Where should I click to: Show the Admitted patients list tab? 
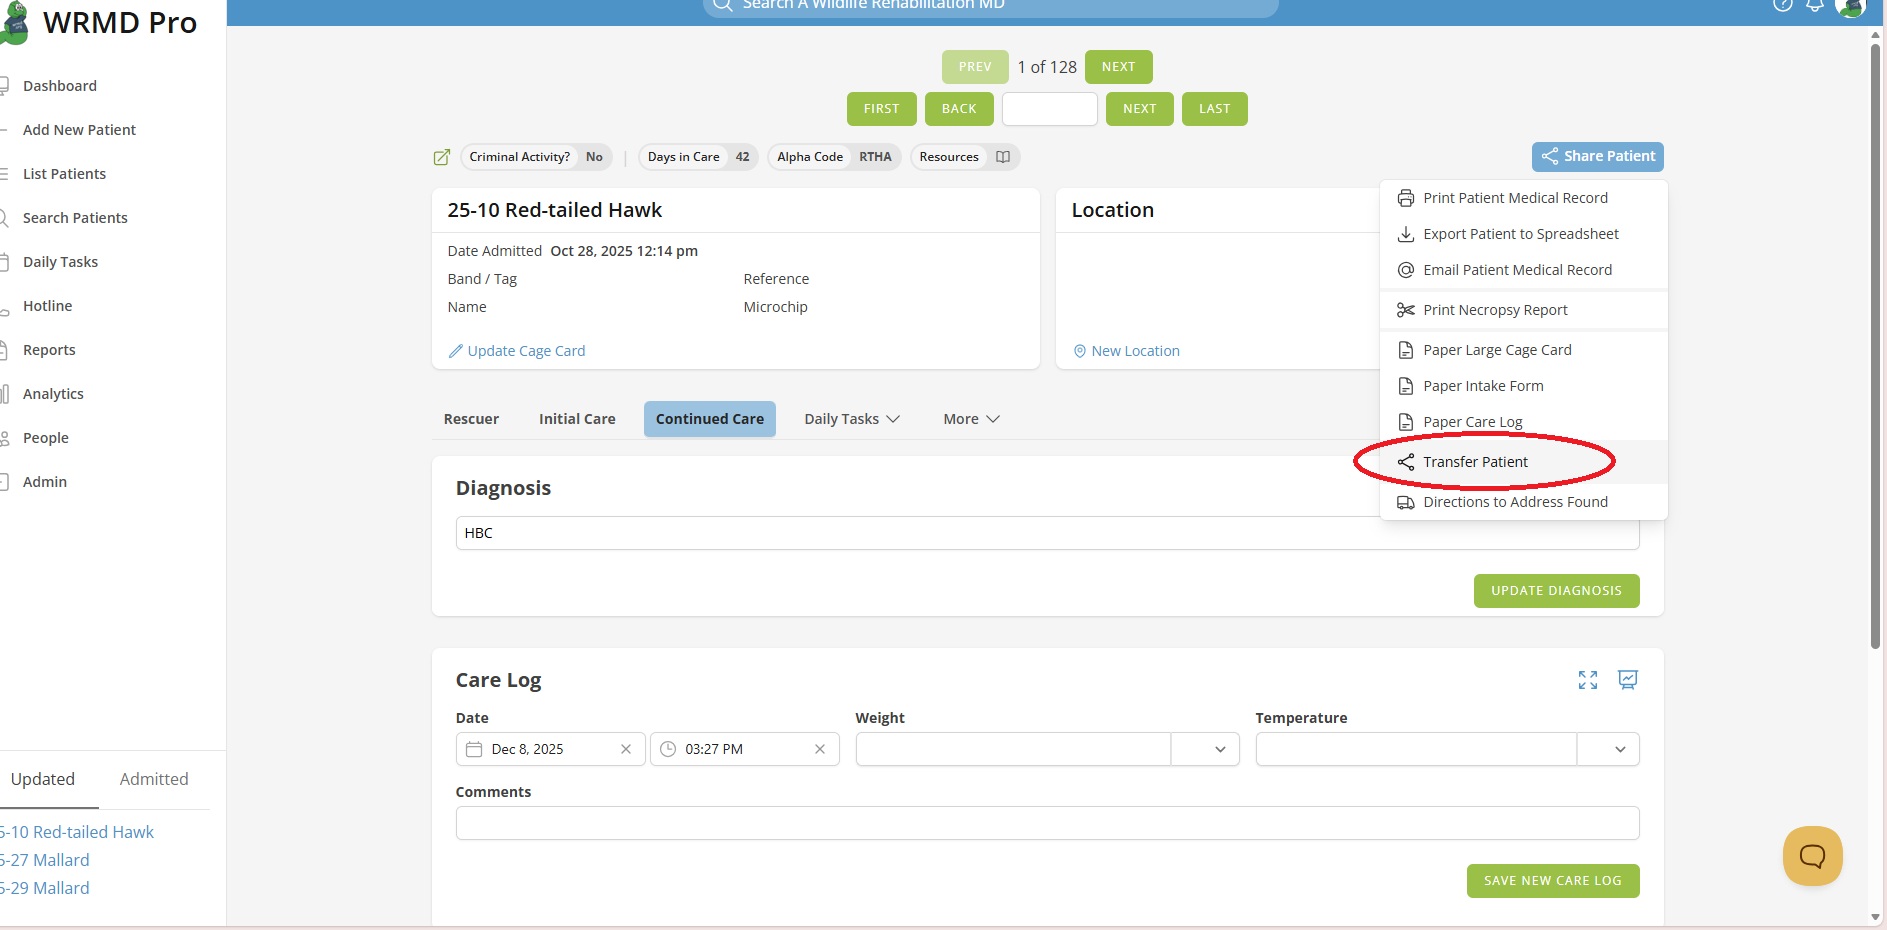[x=154, y=779]
